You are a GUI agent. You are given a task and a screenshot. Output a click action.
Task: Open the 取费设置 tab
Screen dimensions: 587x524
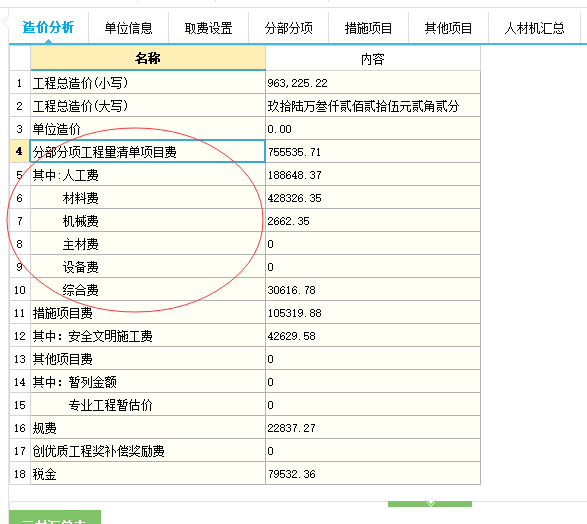pyautogui.click(x=209, y=28)
